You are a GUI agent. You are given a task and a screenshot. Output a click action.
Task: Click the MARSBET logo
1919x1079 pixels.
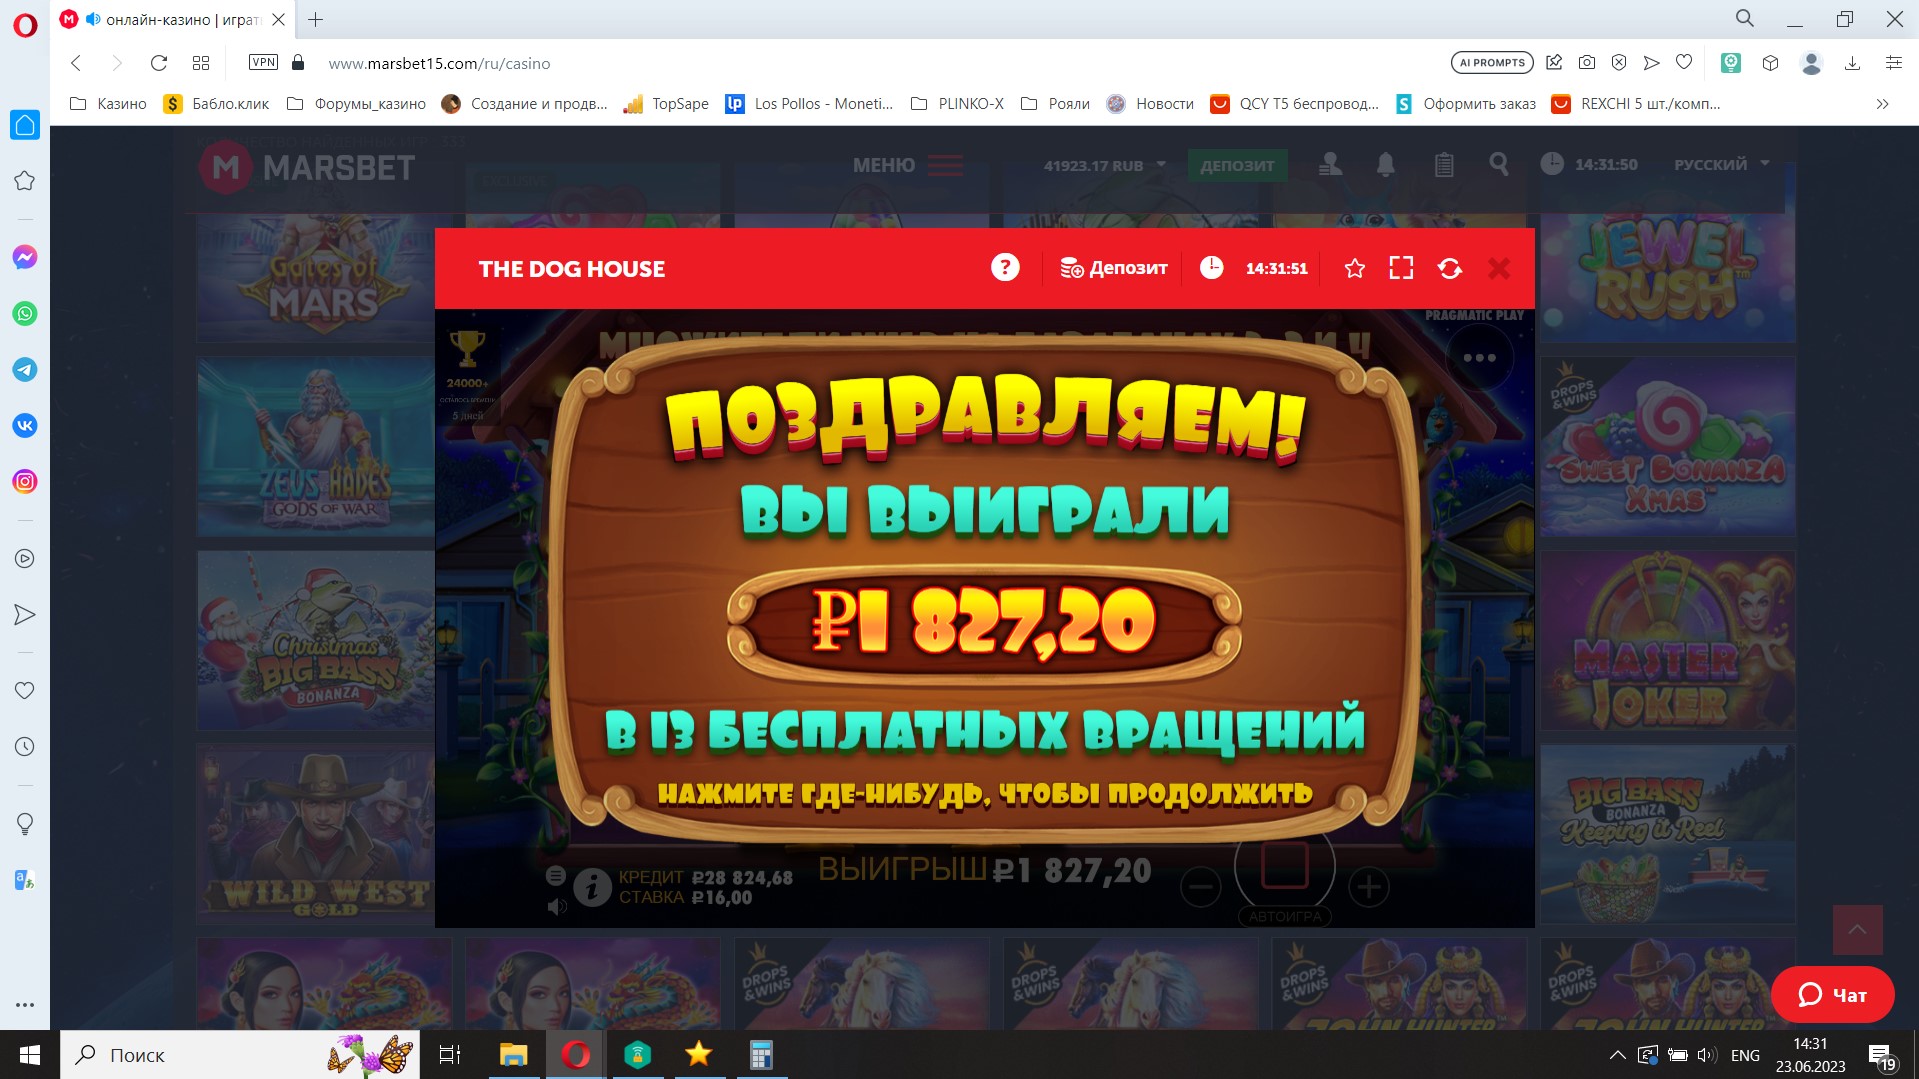pos(307,167)
